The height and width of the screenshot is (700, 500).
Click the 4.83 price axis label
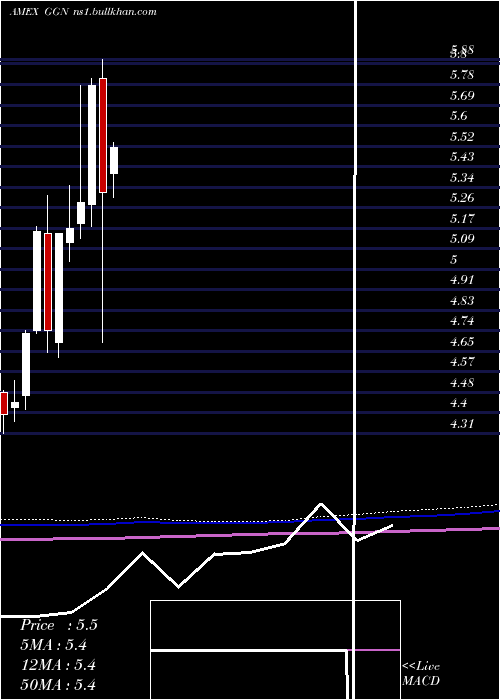tap(462, 300)
